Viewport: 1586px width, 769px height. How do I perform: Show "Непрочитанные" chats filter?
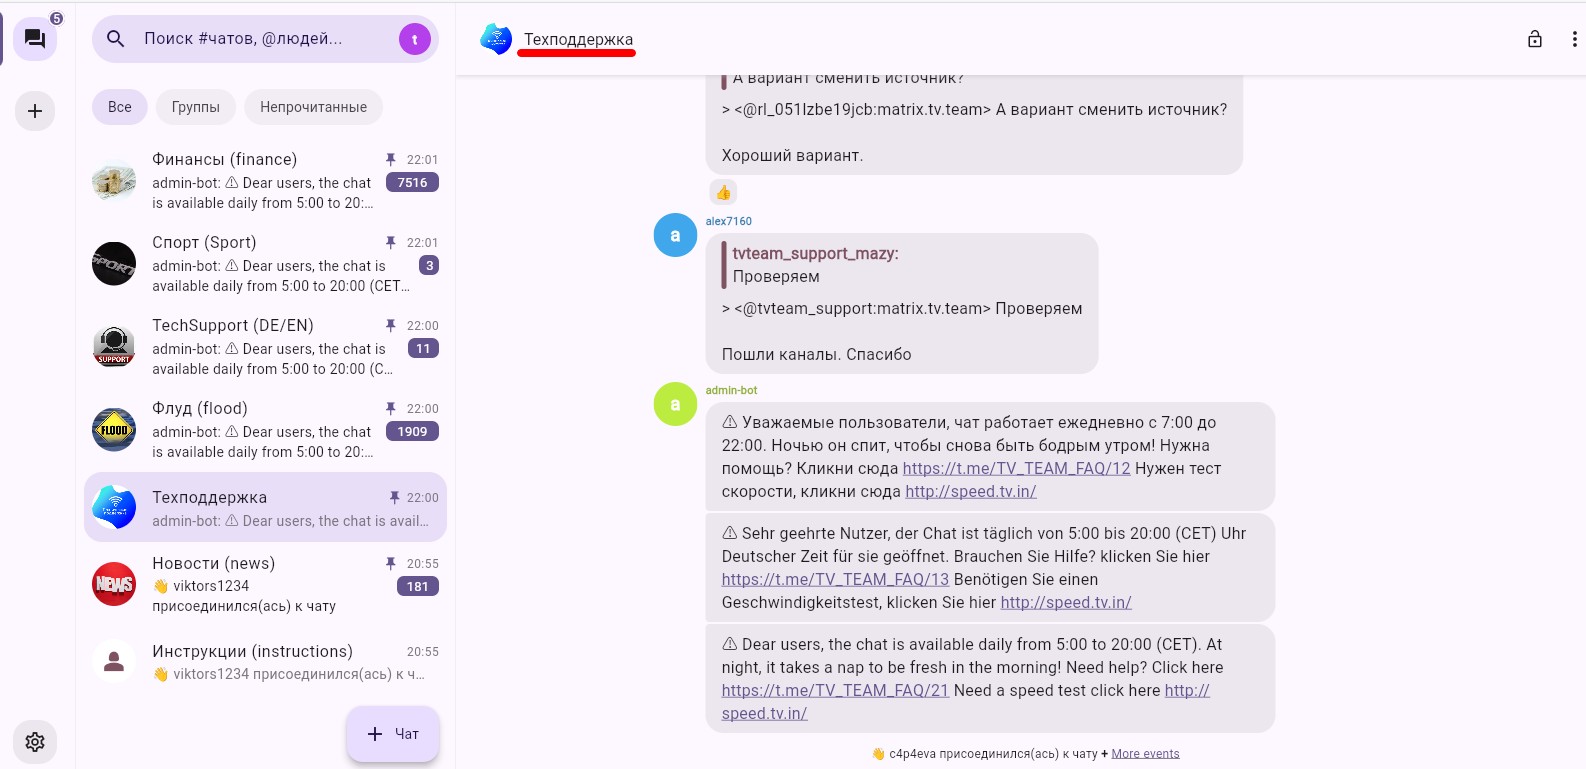point(313,107)
